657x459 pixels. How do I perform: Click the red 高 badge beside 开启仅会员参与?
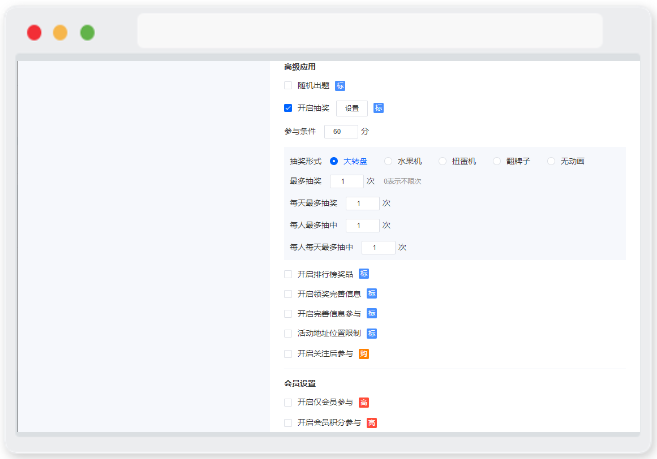364,403
